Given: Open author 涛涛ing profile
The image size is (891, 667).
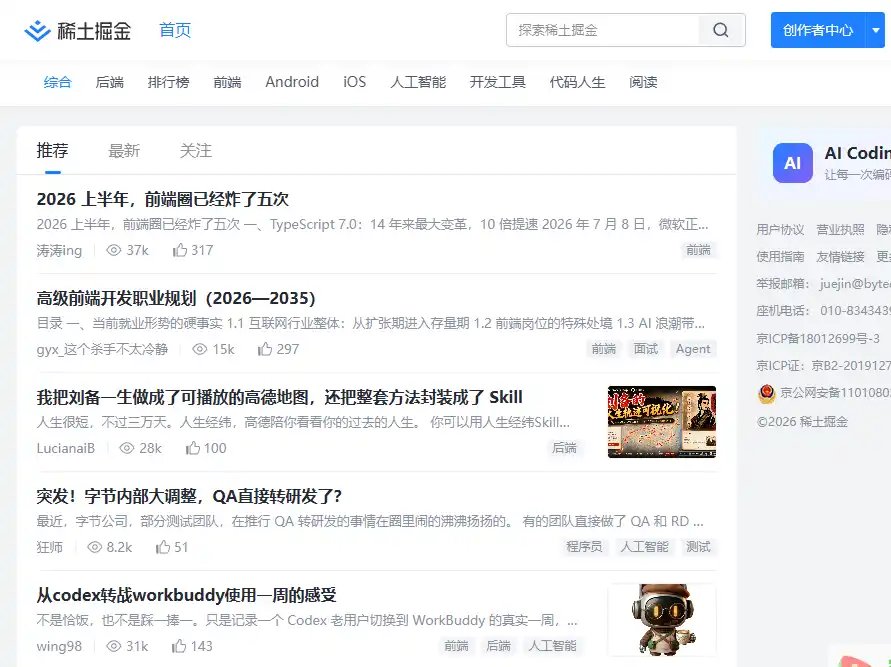Looking at the screenshot, I should [59, 251].
